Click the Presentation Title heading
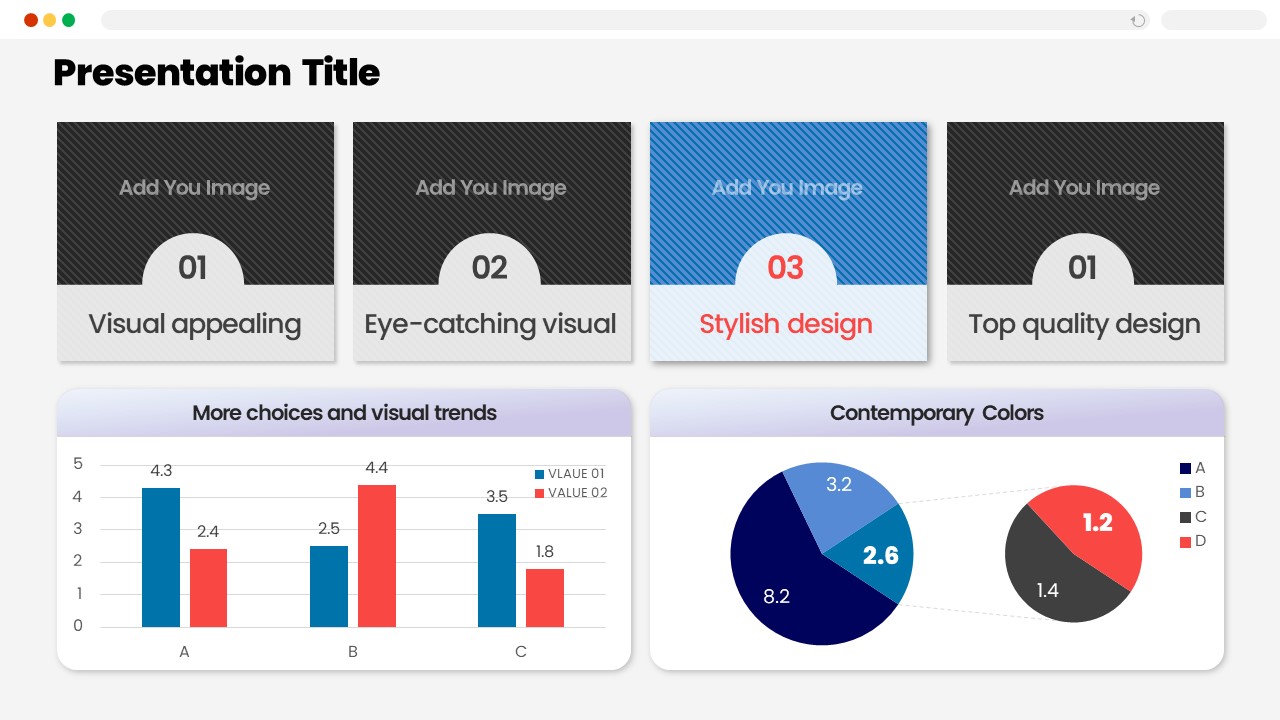Image resolution: width=1280 pixels, height=720 pixels. coord(217,73)
